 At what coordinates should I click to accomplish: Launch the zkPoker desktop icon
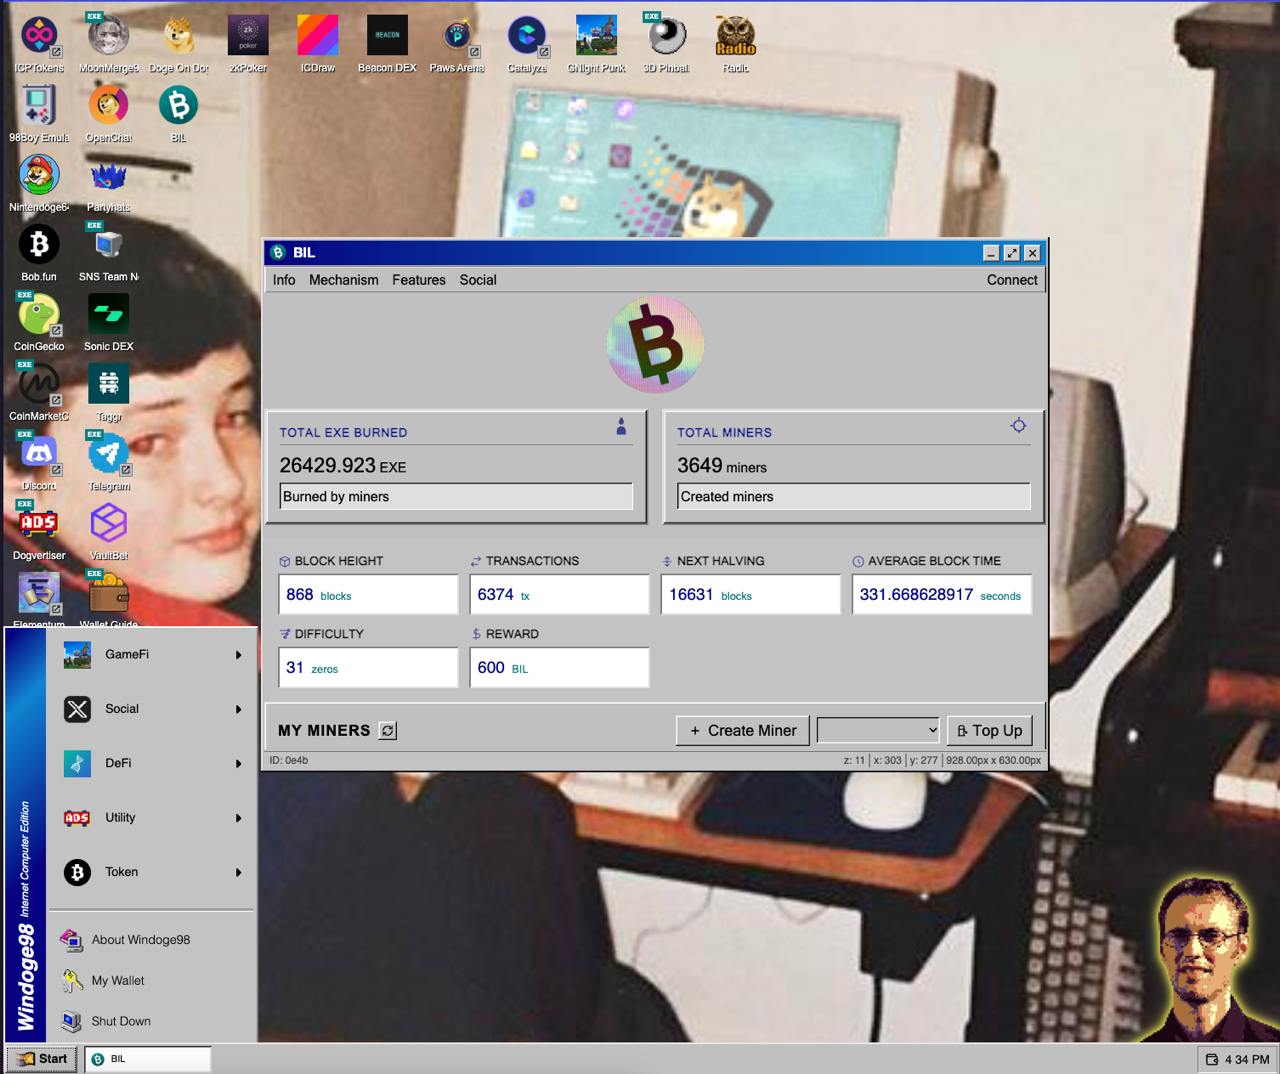[248, 37]
